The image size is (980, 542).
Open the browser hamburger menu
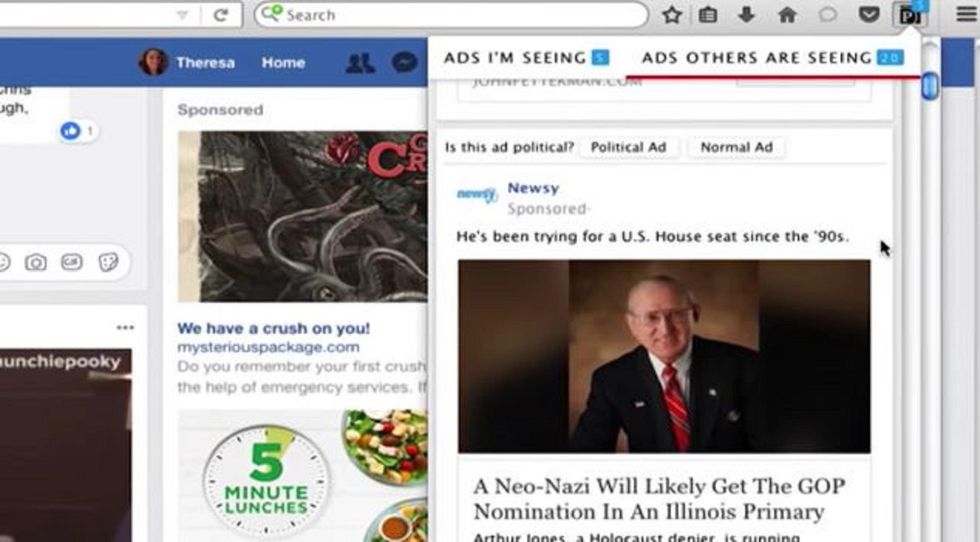point(966,14)
